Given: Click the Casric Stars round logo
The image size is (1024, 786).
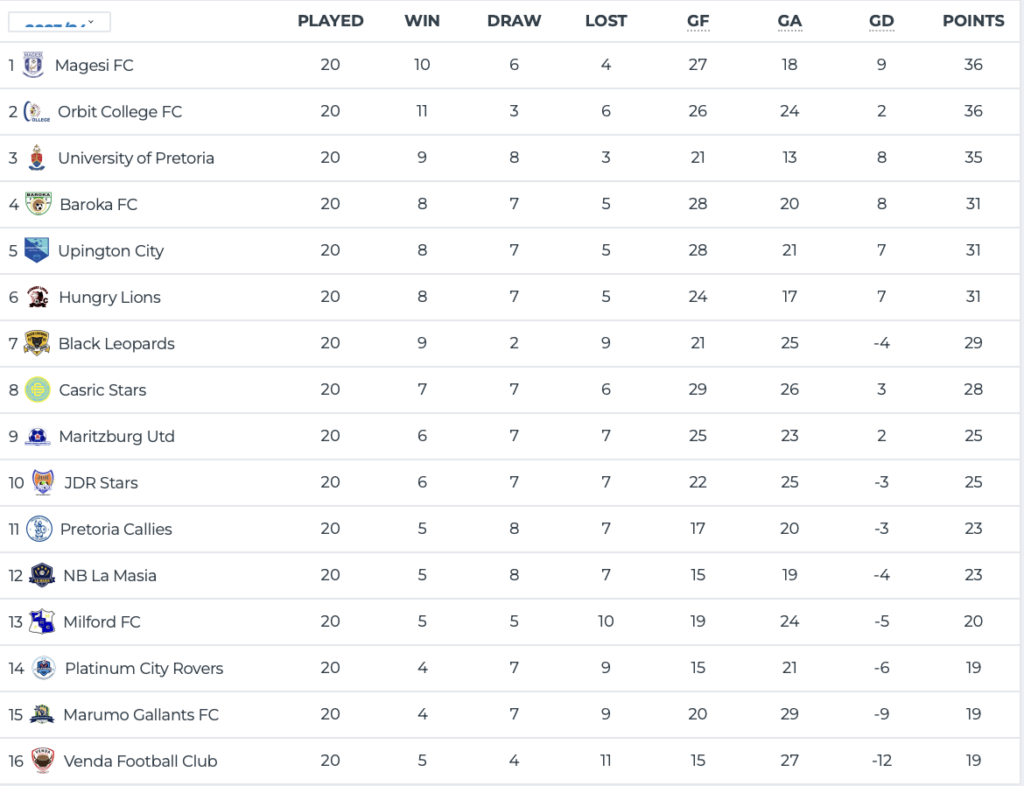Looking at the screenshot, I should click(37, 390).
